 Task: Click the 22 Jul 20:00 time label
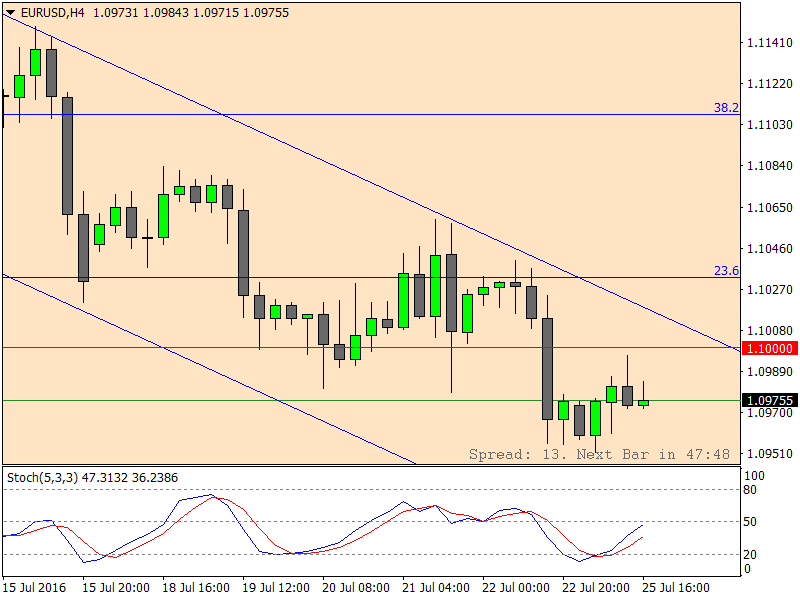(596, 588)
